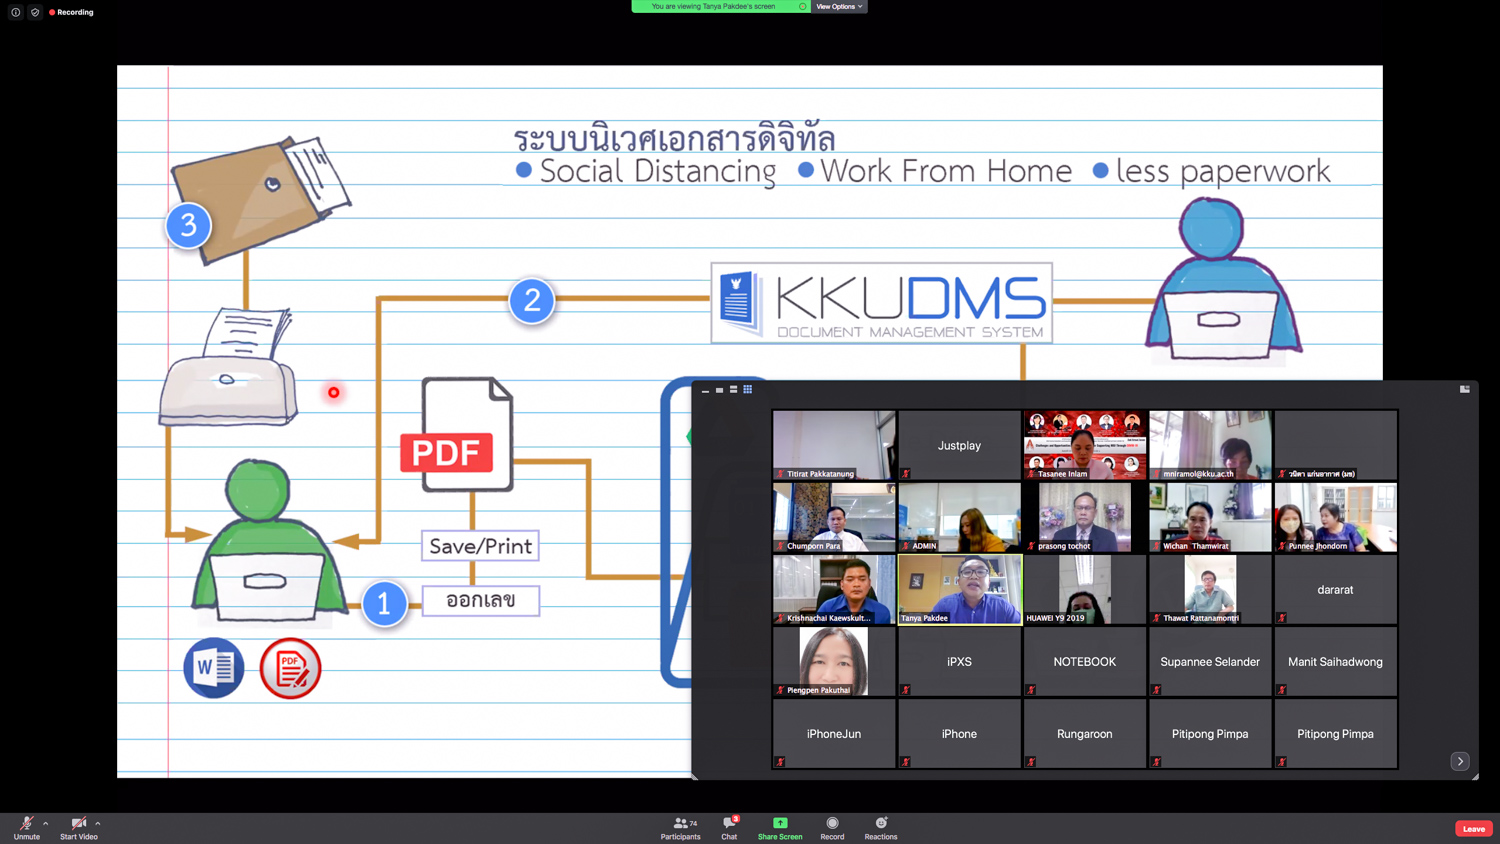
Task: Minimize the participant video panel
Action: 705,390
